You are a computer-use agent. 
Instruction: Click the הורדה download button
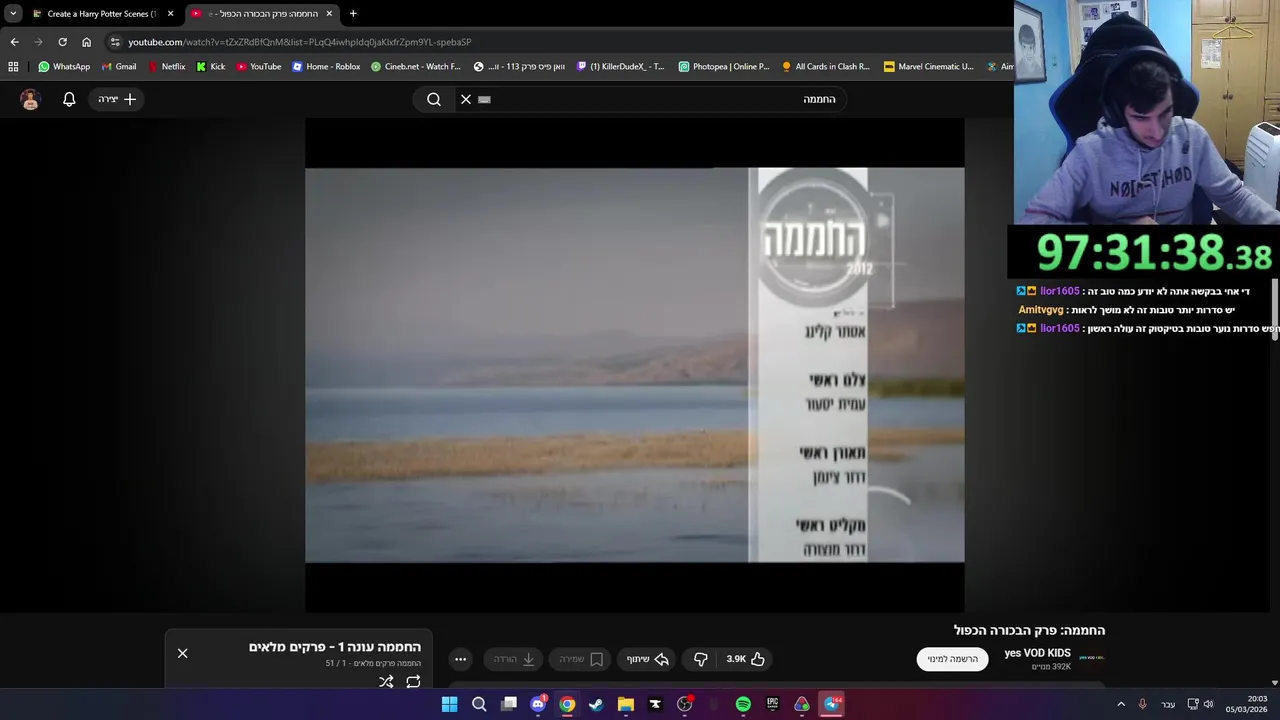(514, 659)
